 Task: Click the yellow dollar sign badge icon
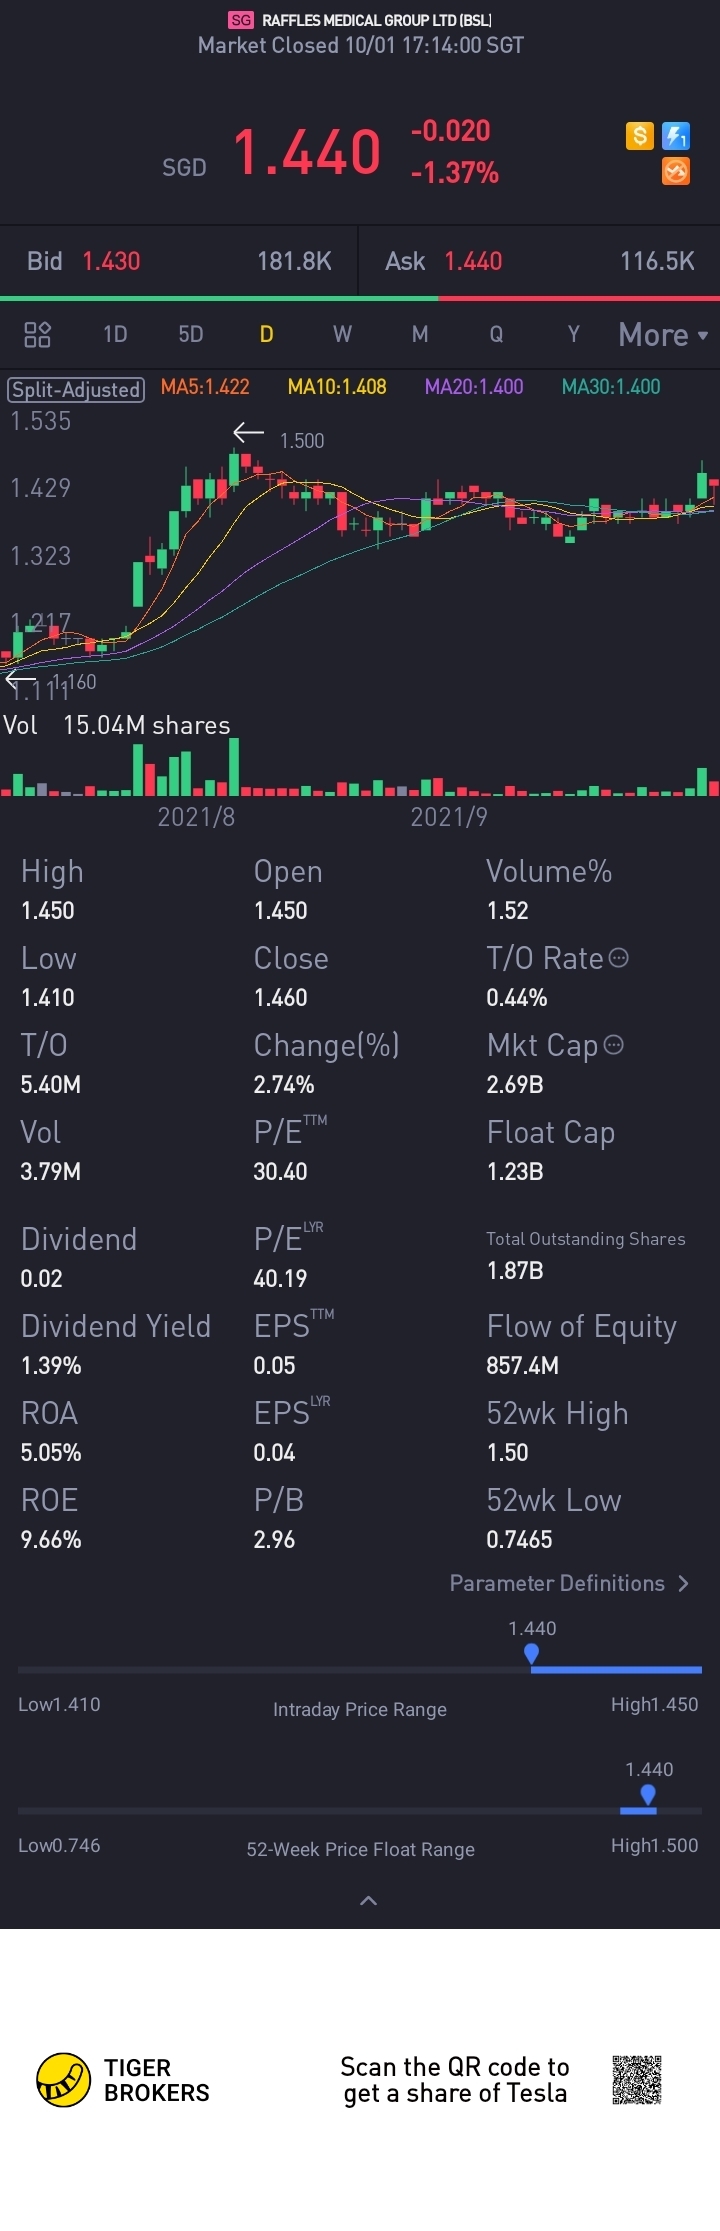point(640,136)
